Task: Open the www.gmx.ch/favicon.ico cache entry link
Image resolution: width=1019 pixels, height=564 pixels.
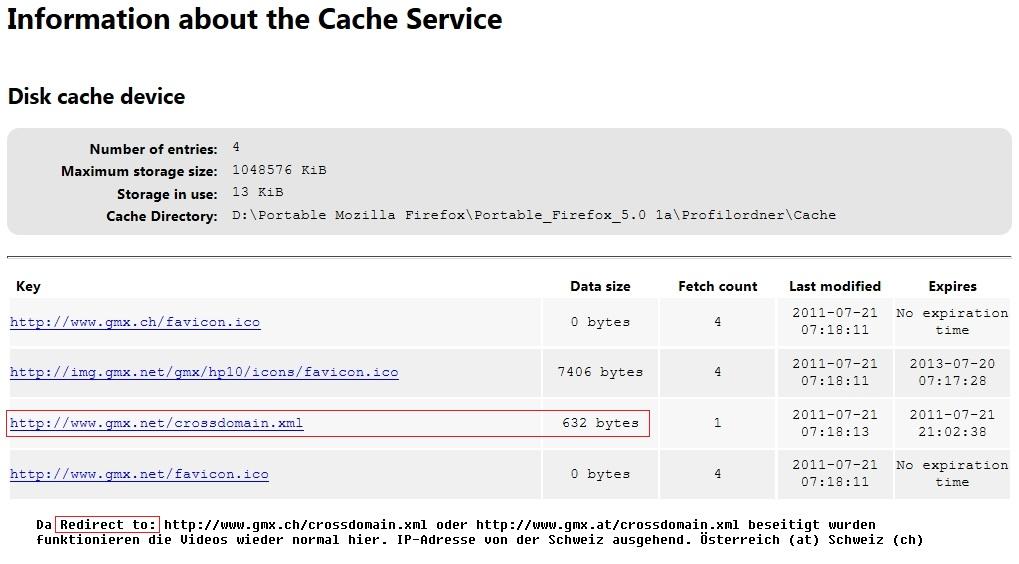Action: (135, 322)
